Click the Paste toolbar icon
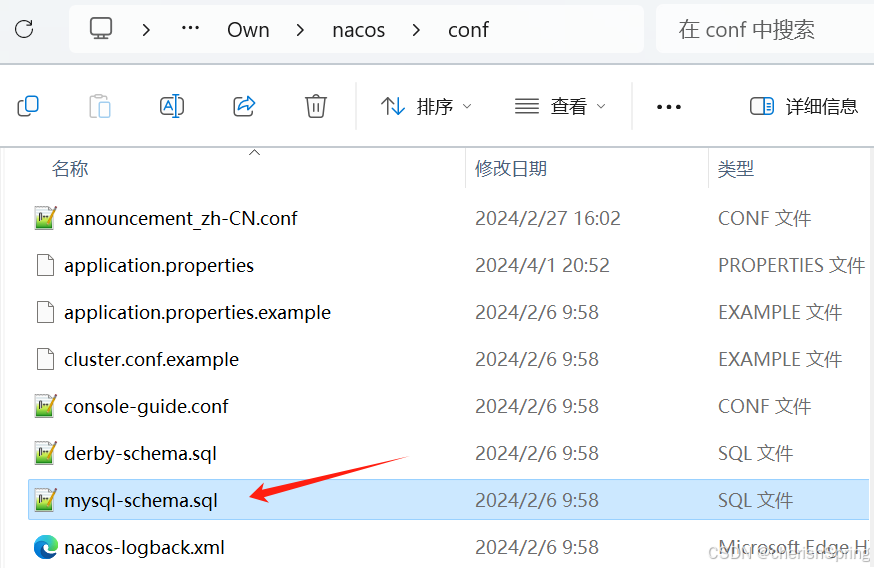874x568 pixels. 100,106
